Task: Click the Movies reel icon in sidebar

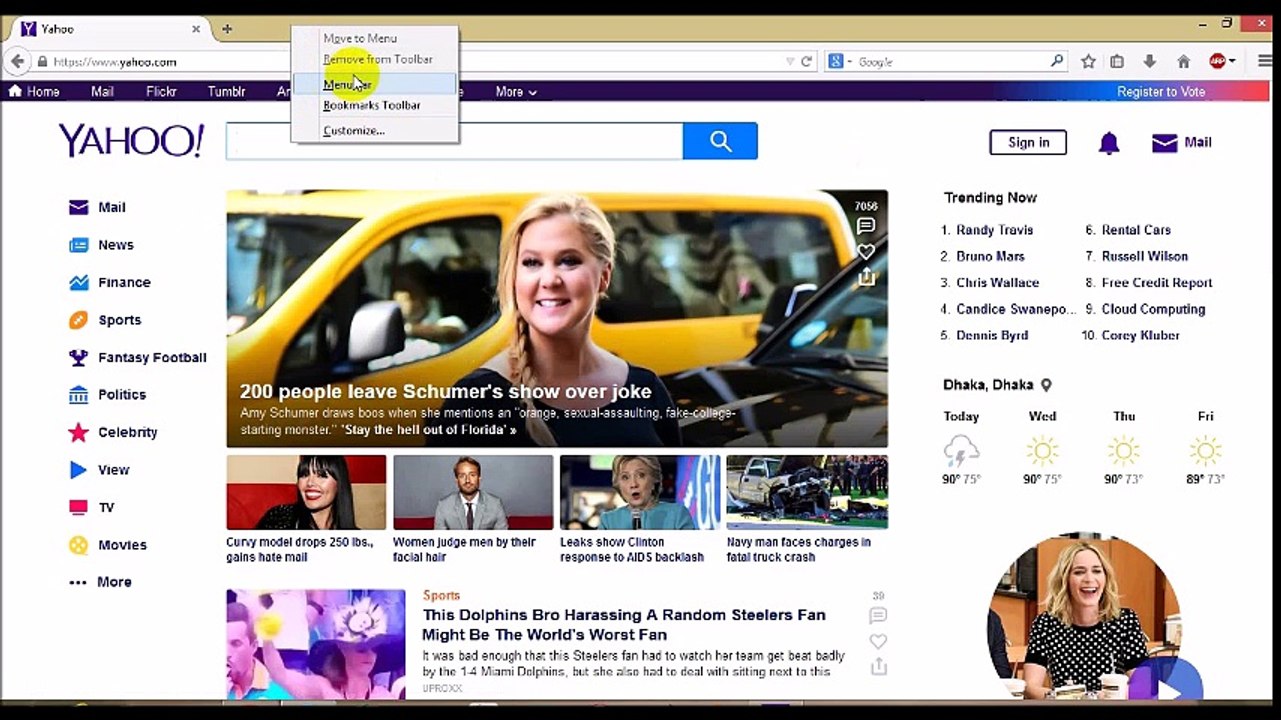Action: pos(78,545)
